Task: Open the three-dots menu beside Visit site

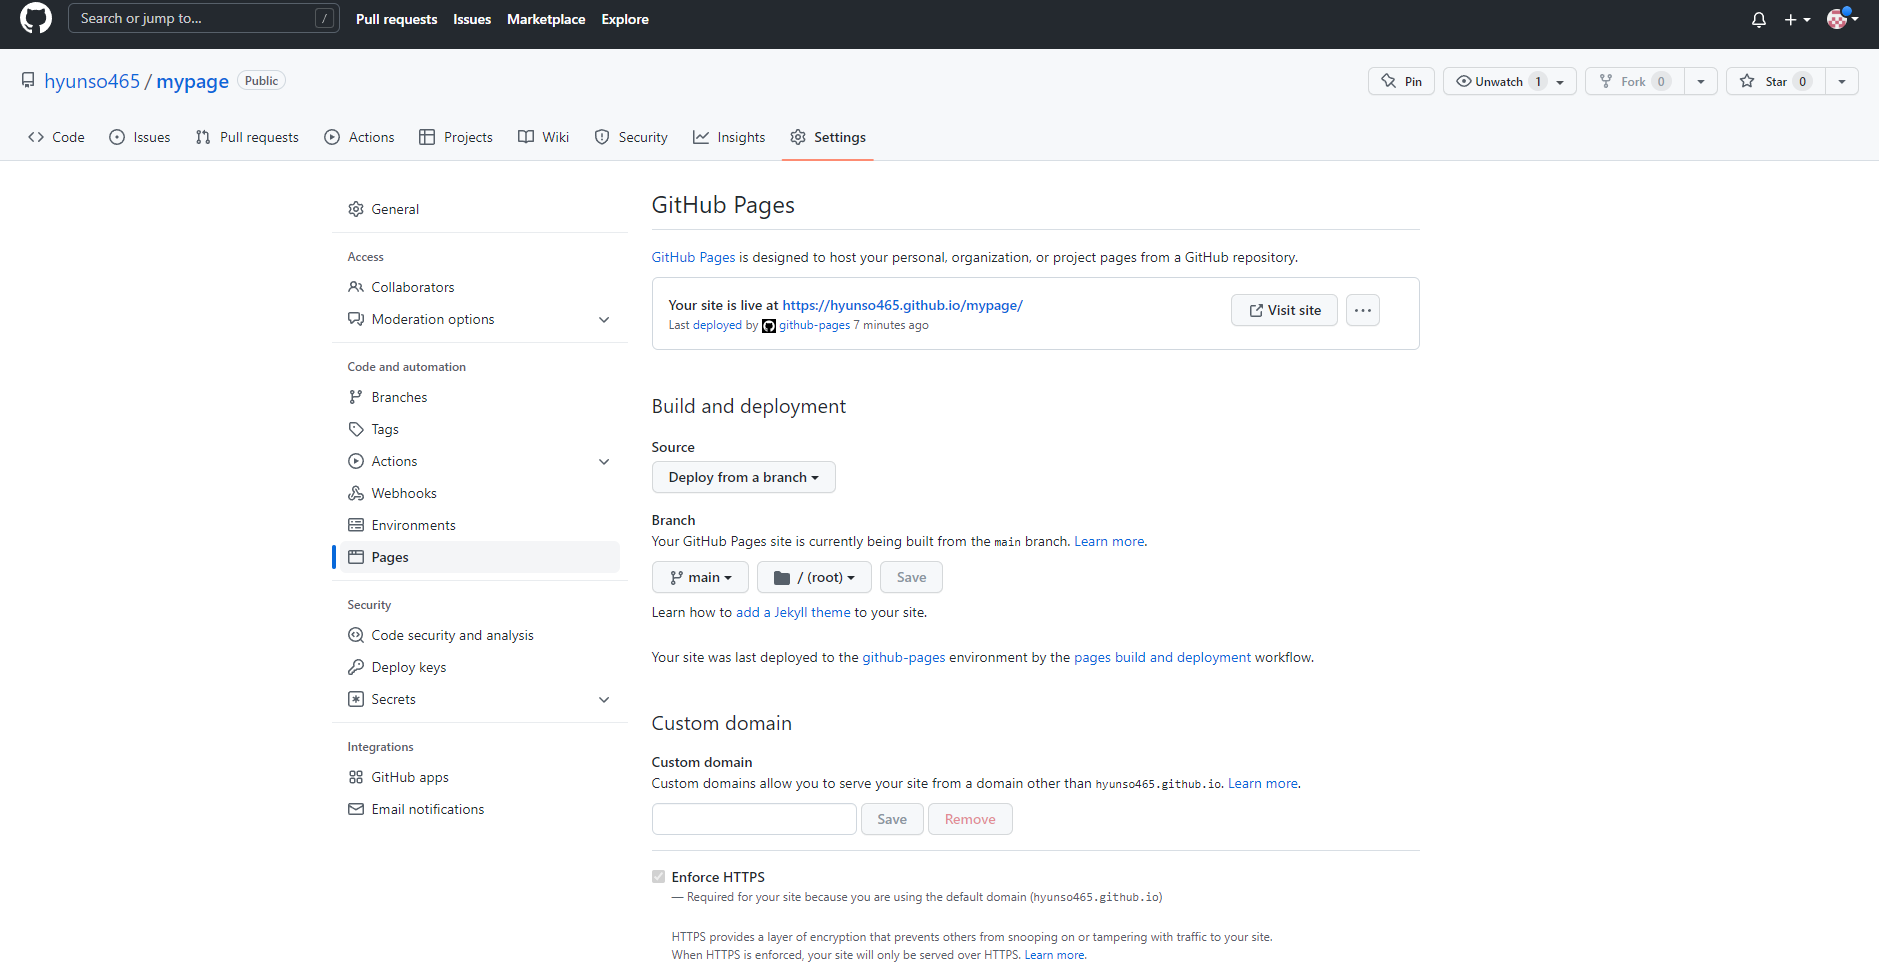Action: (x=1363, y=310)
